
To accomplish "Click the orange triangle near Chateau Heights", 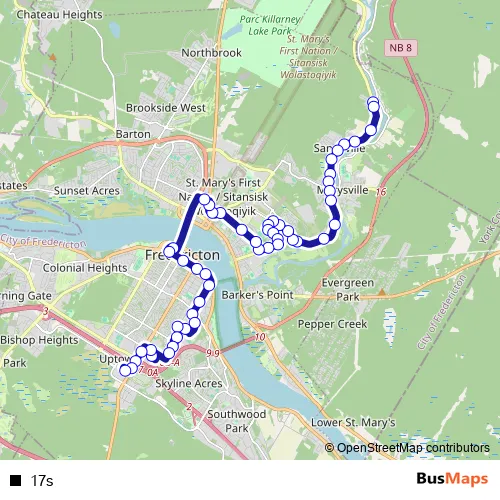I will click(x=53, y=57).
